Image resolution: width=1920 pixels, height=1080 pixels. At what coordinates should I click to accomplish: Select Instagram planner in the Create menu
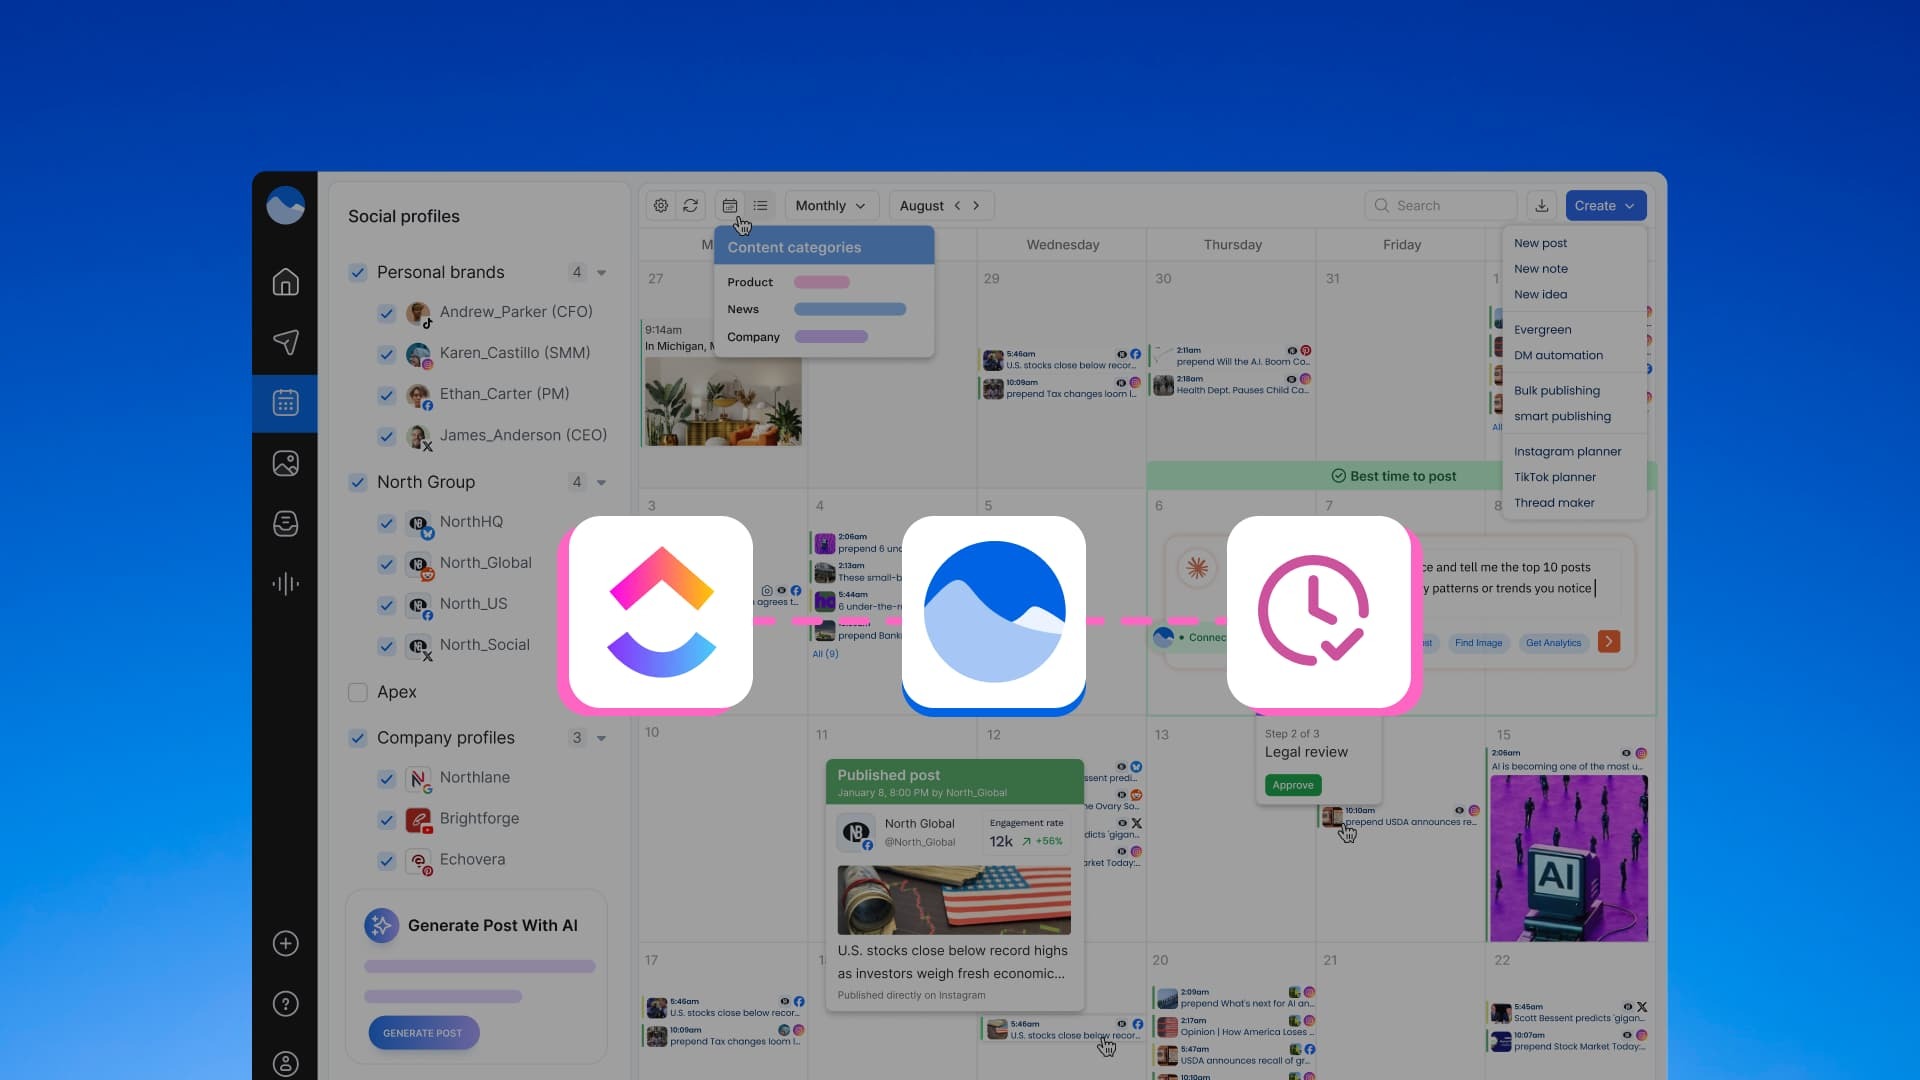[x=1567, y=451]
